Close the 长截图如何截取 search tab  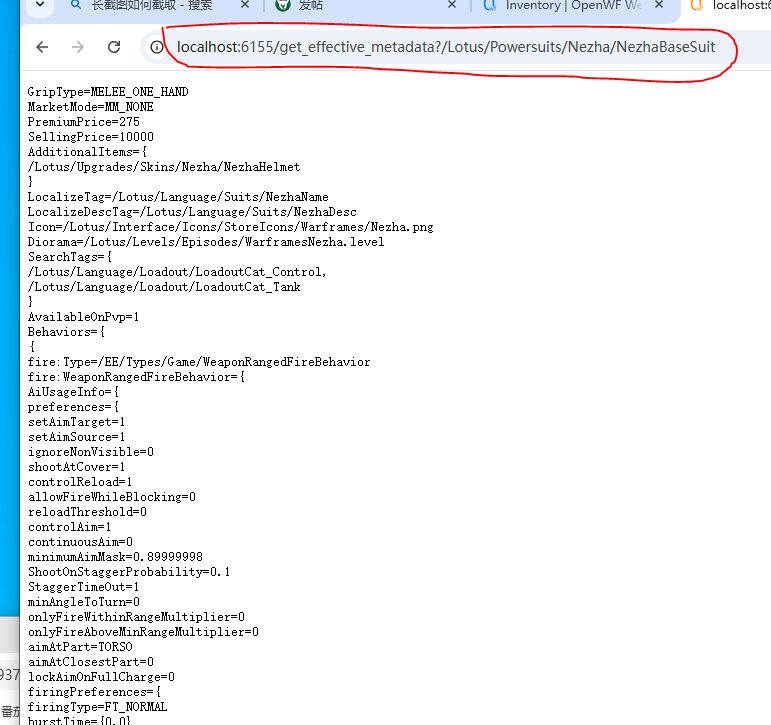click(x=246, y=6)
